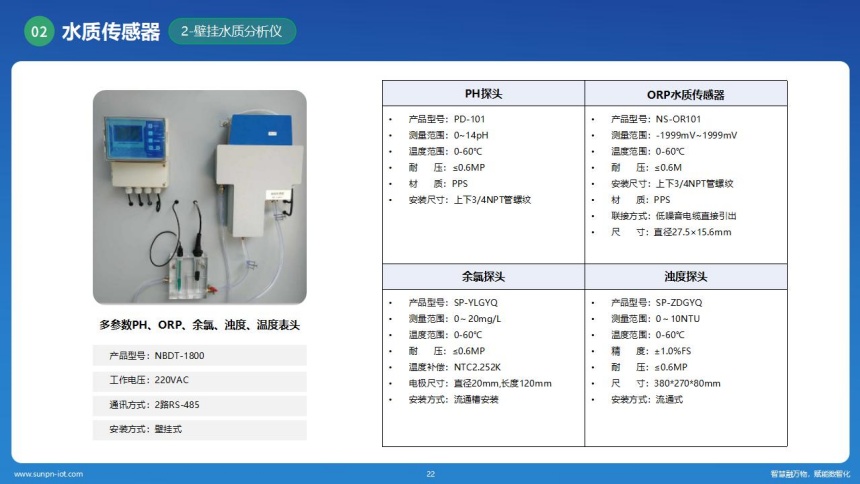This screenshot has height=484, width=860.
Task: Click 产品型号：SP-ZDGYQ line
Action: 657,302
